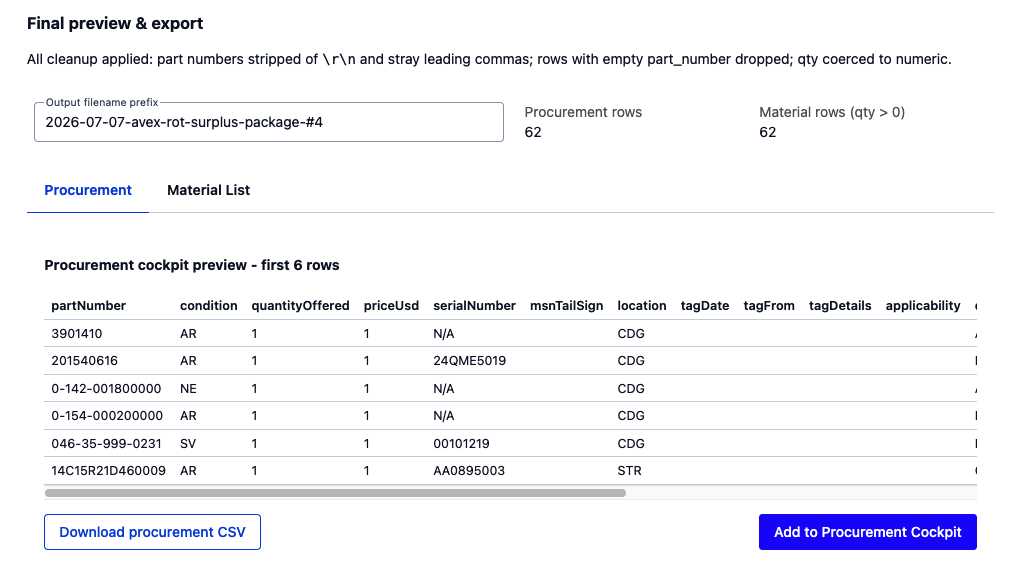Select part number 14C15R21D460009 cell
This screenshot has width=1021, height=578.
108,471
